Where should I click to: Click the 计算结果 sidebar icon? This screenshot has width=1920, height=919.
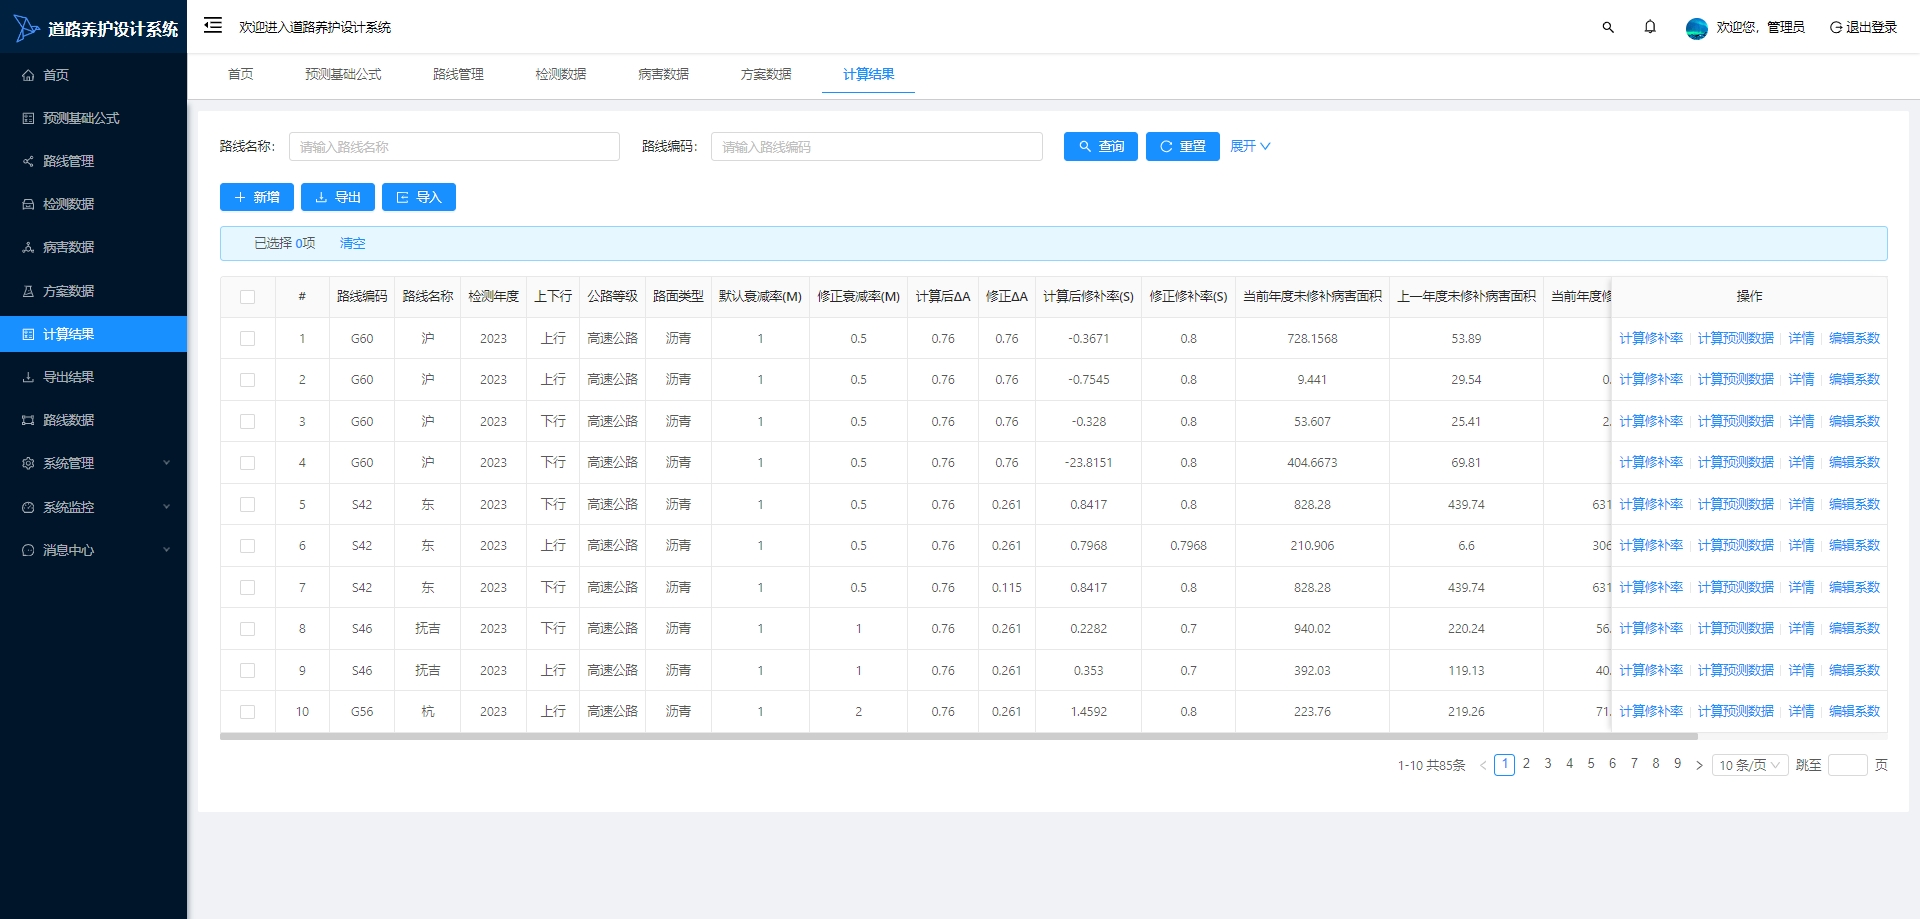(x=28, y=334)
